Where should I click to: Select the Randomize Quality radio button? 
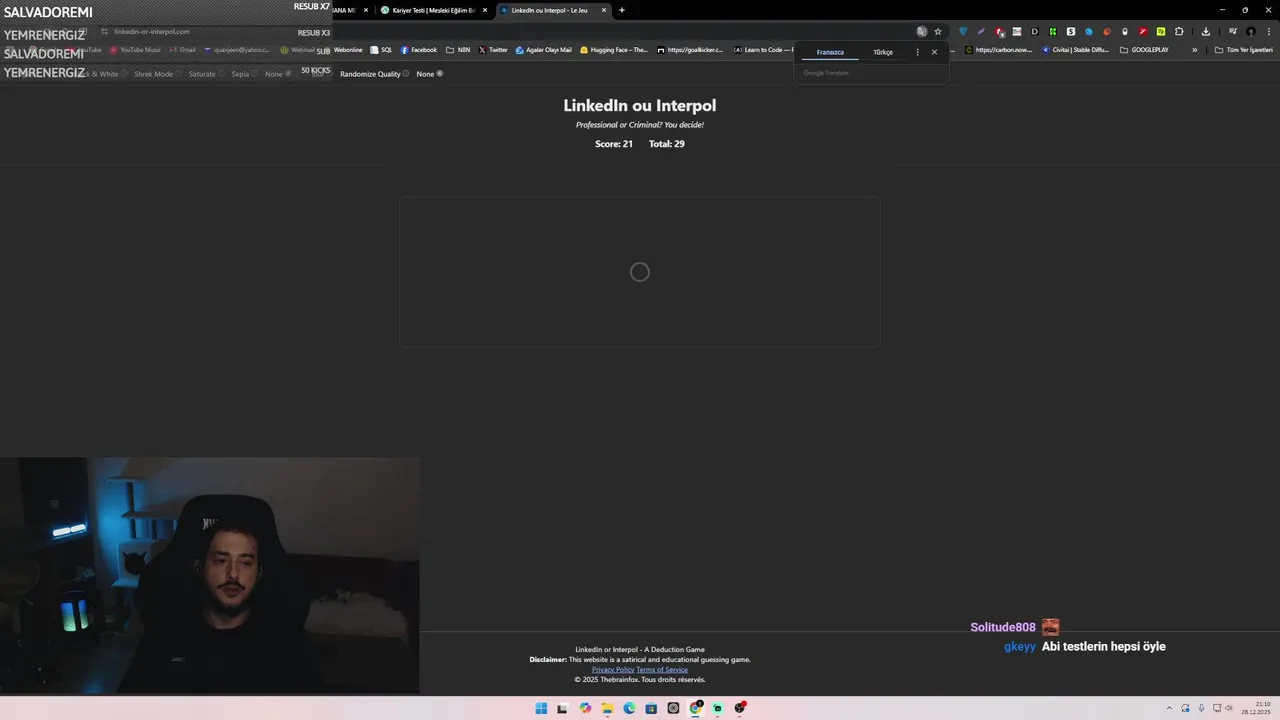click(405, 74)
